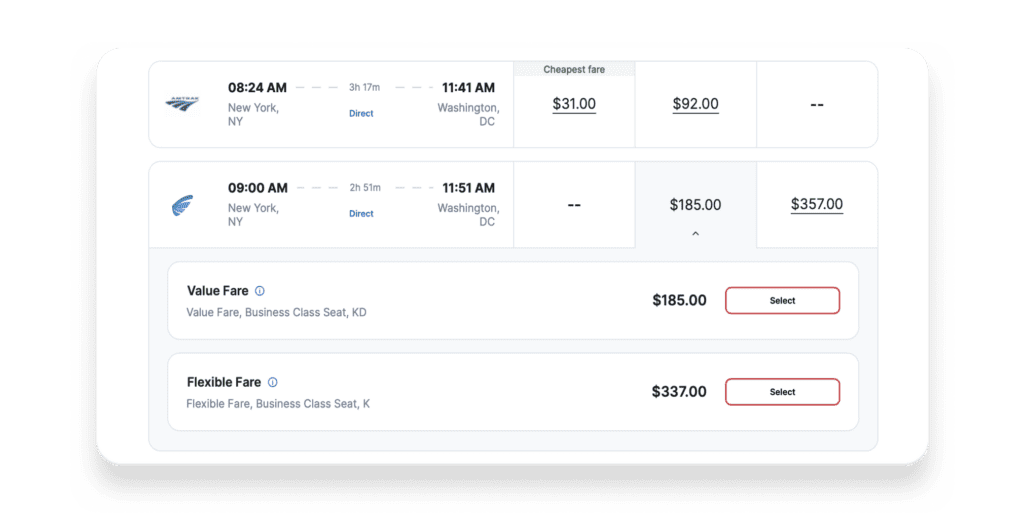This screenshot has height=524, width=1024.
Task: Click the Cheapest fare badge
Action: 574,69
